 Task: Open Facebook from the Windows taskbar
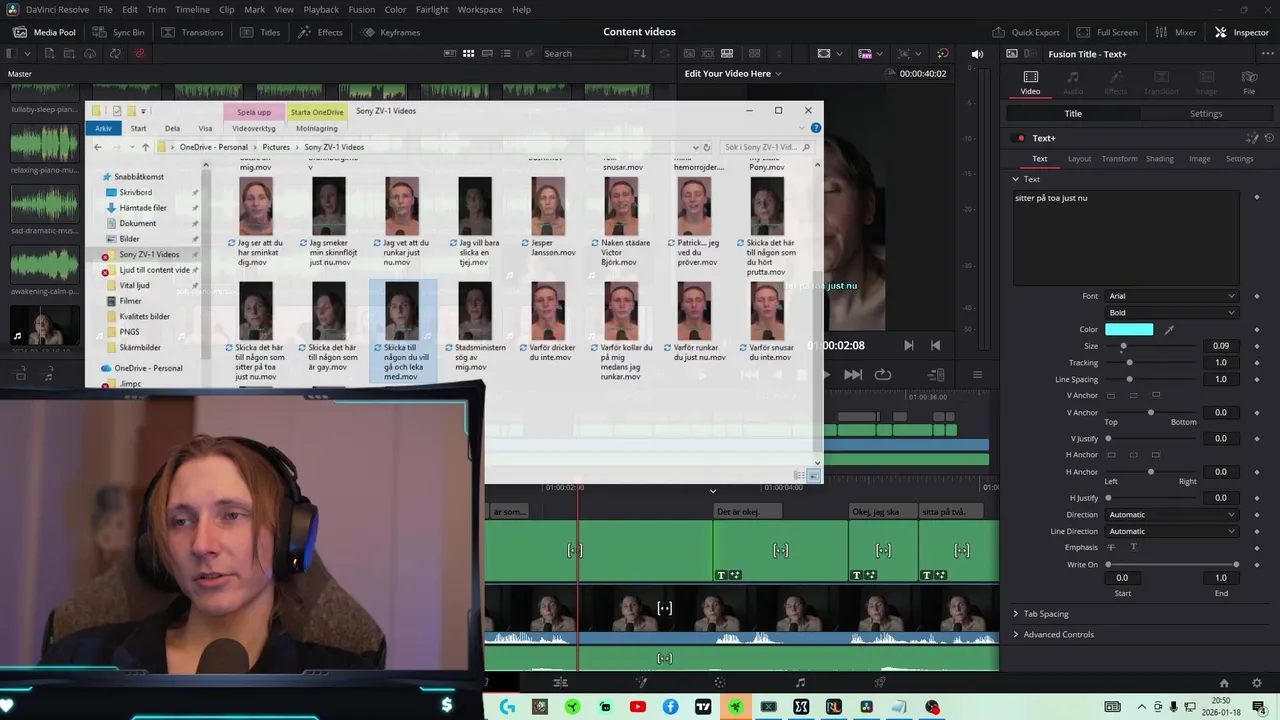(670, 707)
